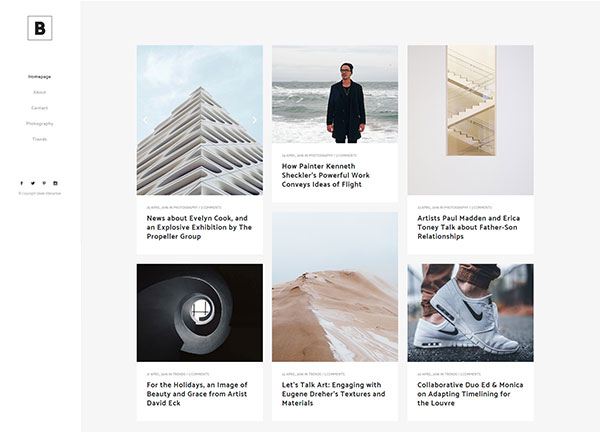600x432 pixels.
Task: Click the white Nike sneaker thumbnail
Action: point(470,313)
